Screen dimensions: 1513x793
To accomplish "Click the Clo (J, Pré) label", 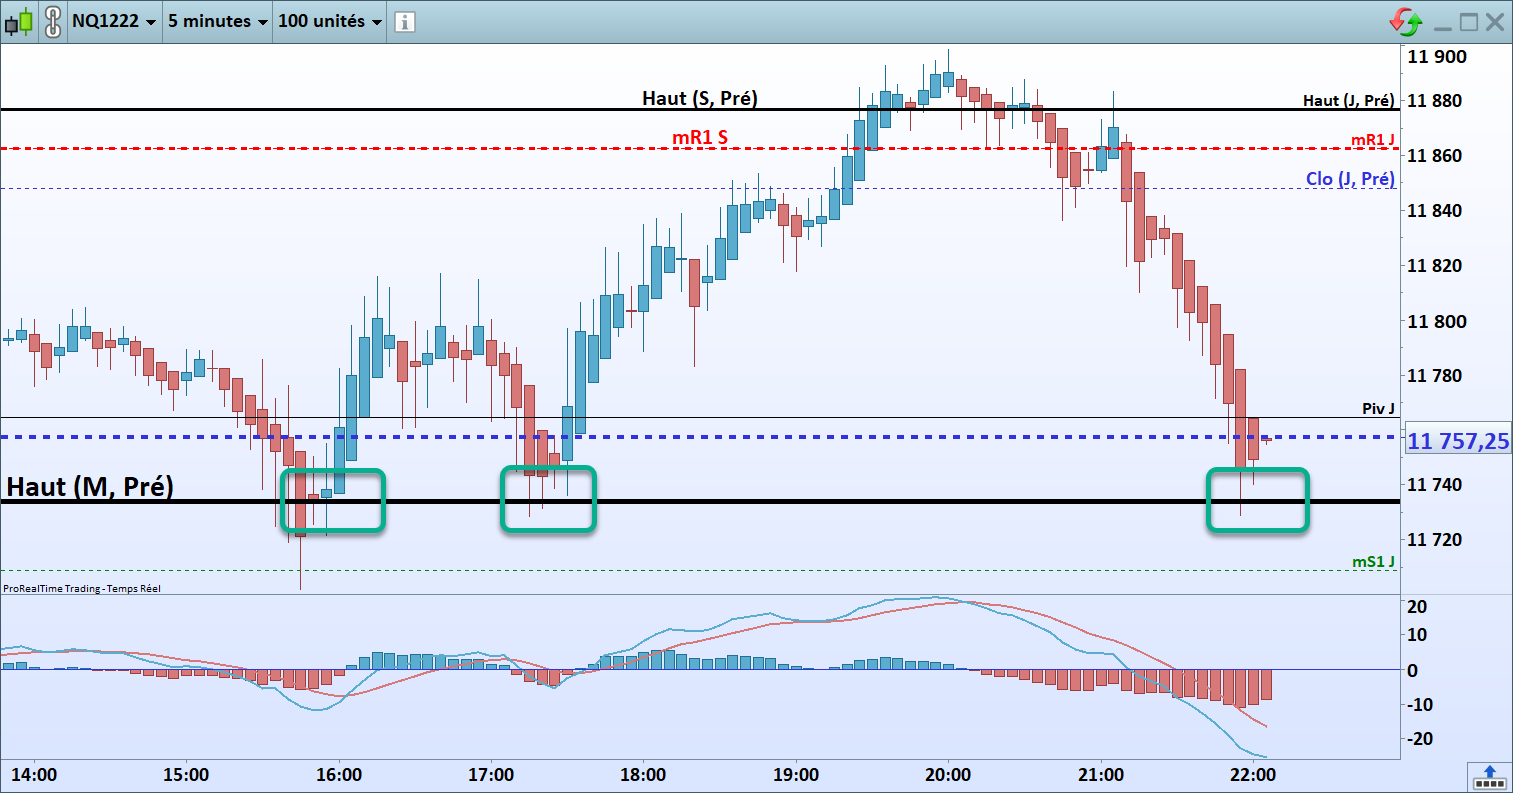I will pyautogui.click(x=1350, y=179).
